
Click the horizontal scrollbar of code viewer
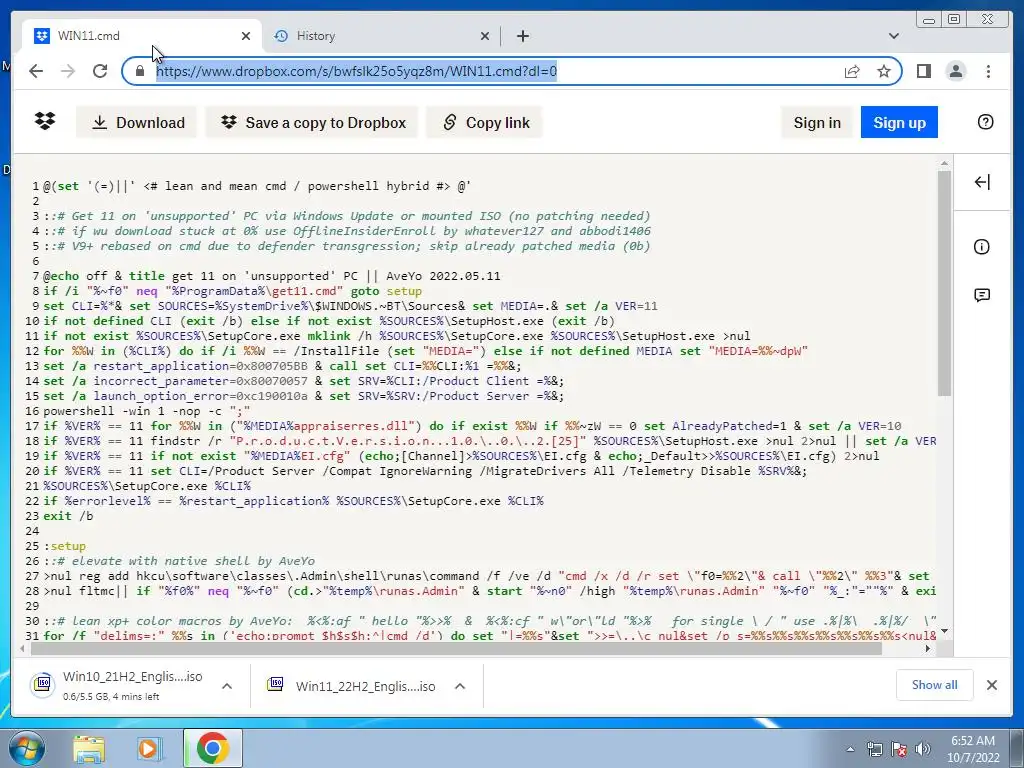coord(456,648)
